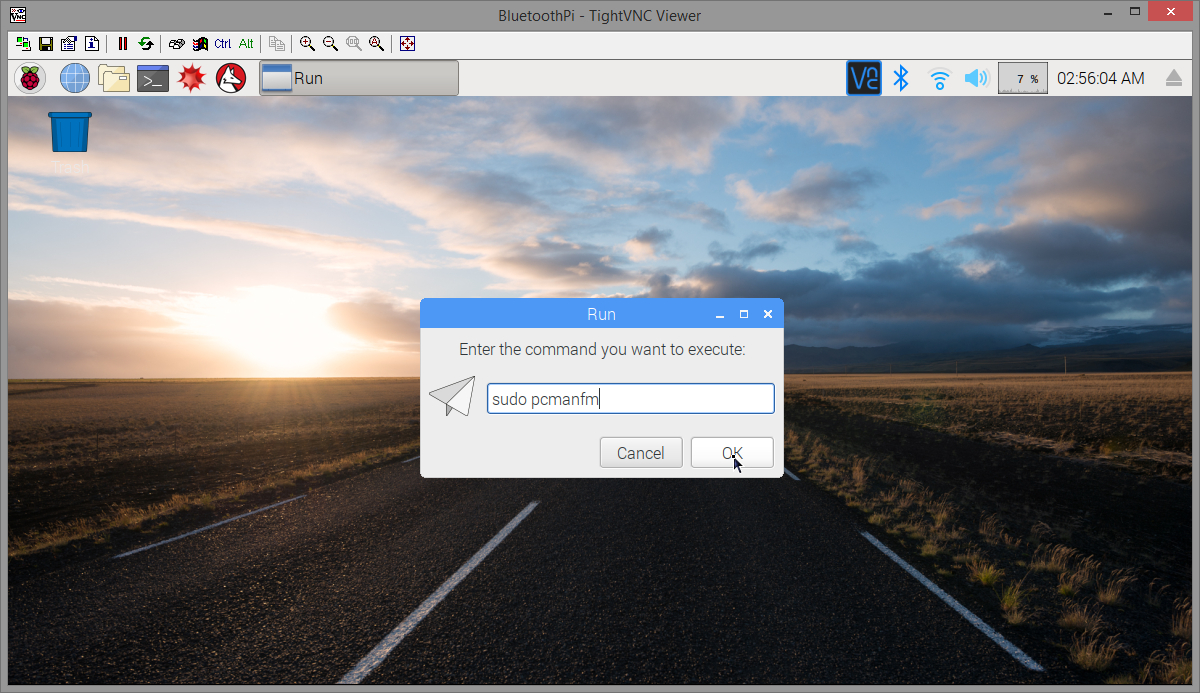Open Connection Options toolbar icon

tap(68, 44)
